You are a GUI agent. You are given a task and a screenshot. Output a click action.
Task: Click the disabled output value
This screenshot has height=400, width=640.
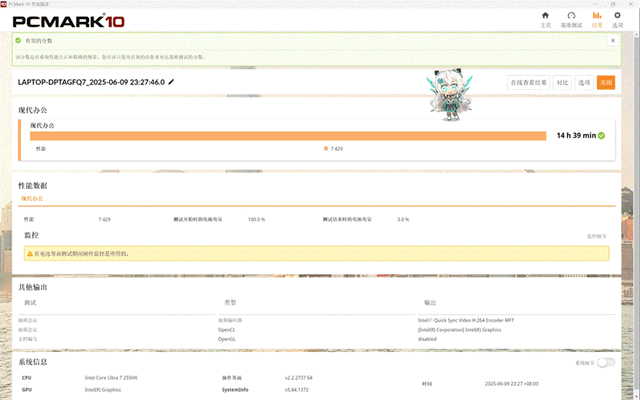point(427,339)
